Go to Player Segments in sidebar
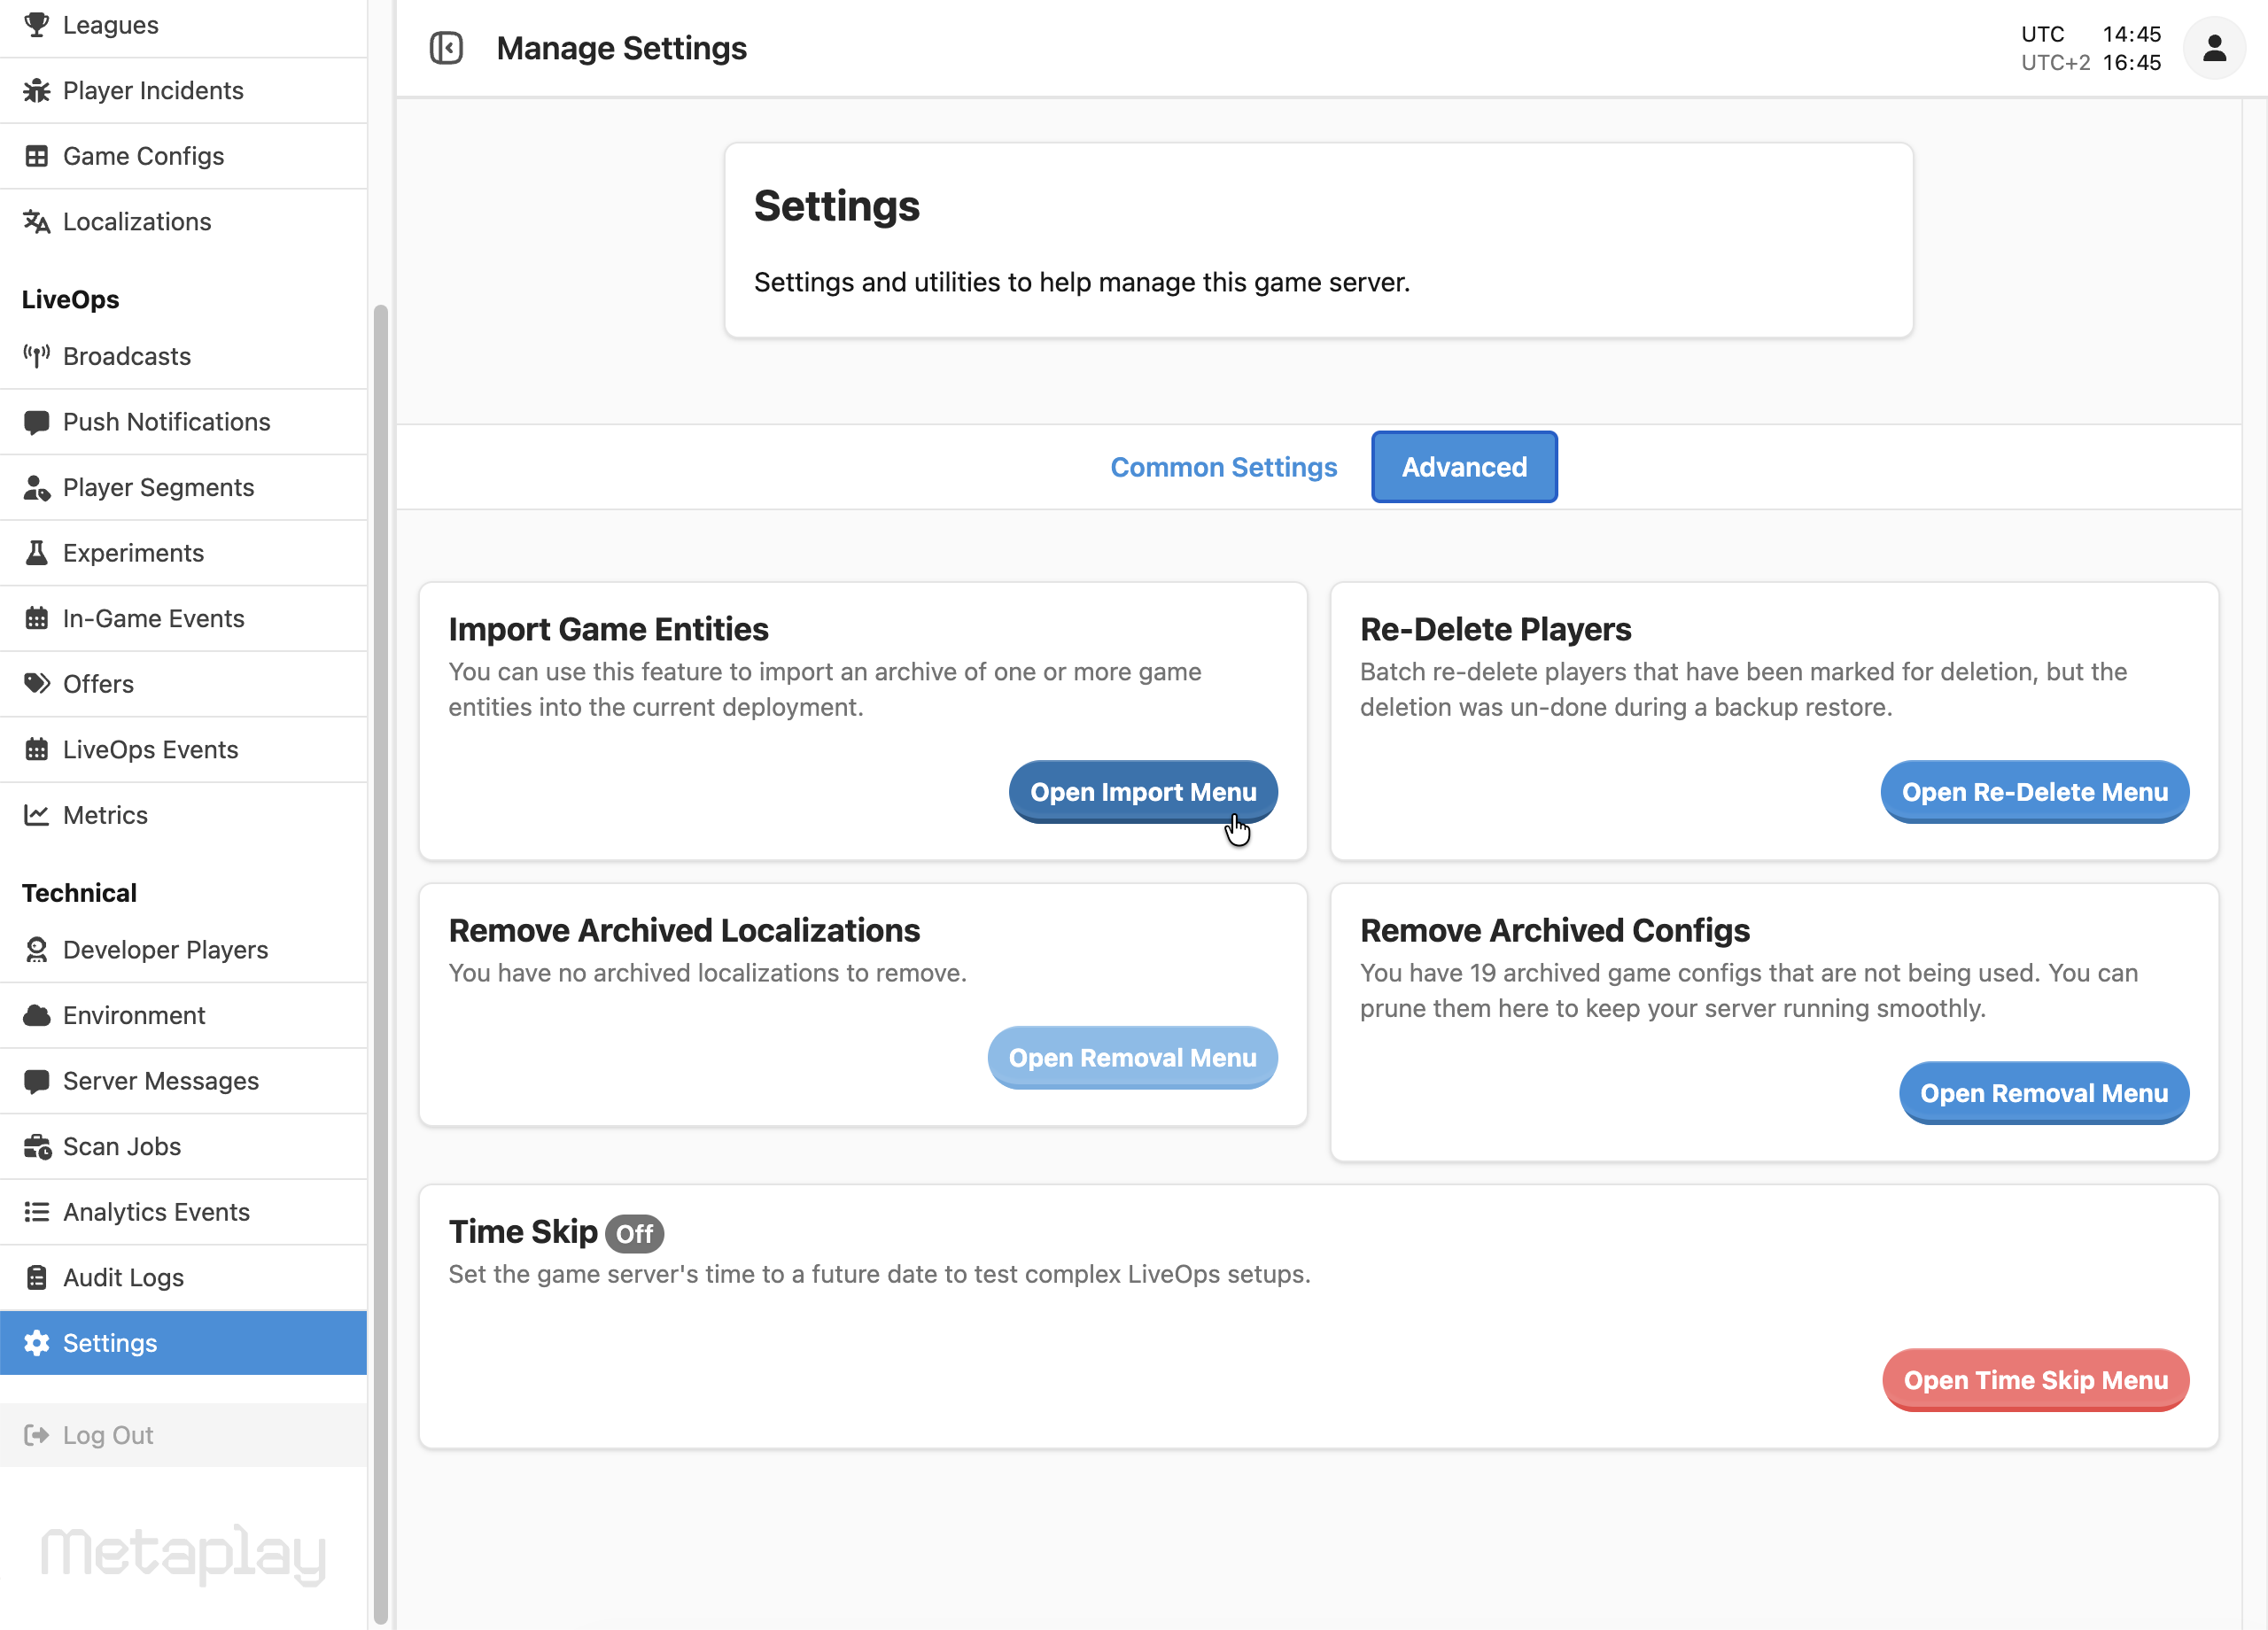 pyautogui.click(x=158, y=488)
